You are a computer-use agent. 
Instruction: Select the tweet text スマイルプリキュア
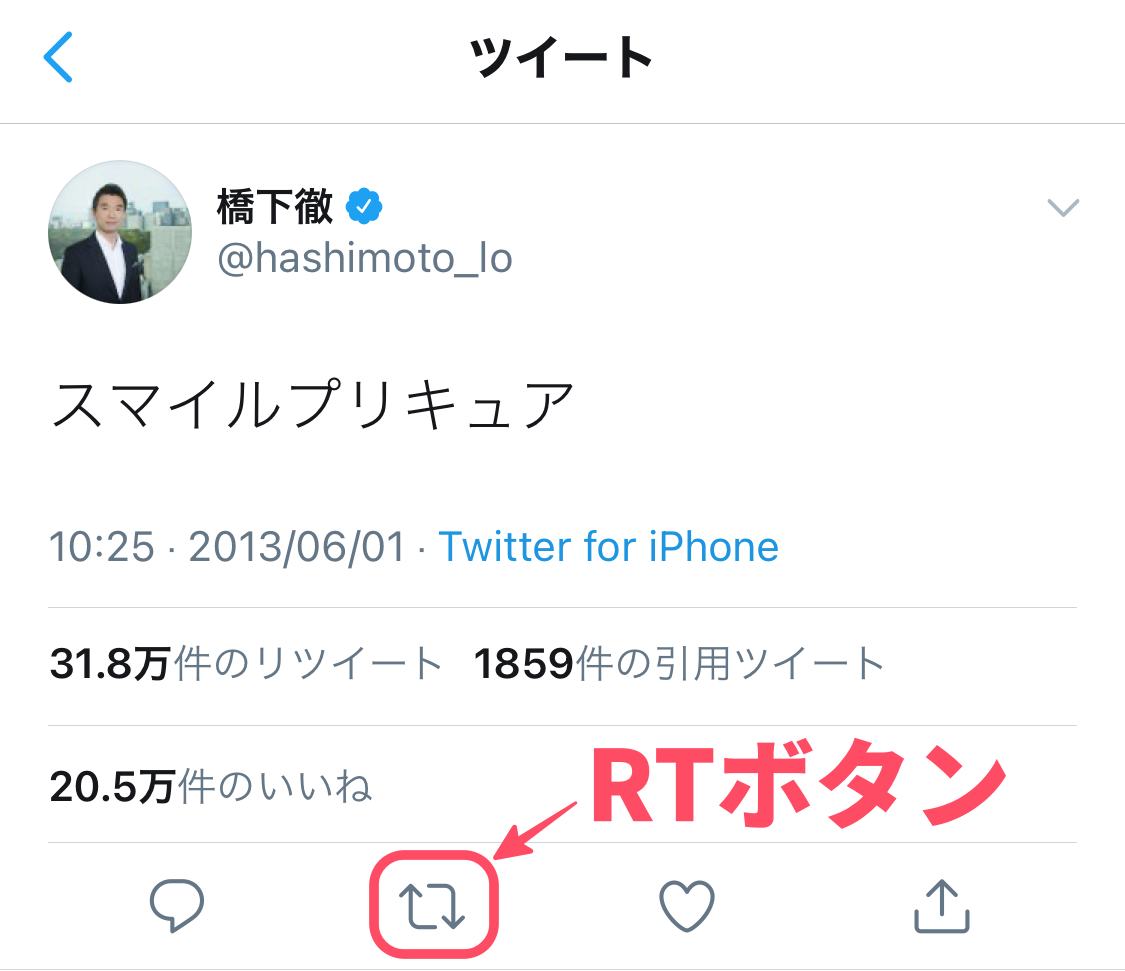click(x=312, y=403)
